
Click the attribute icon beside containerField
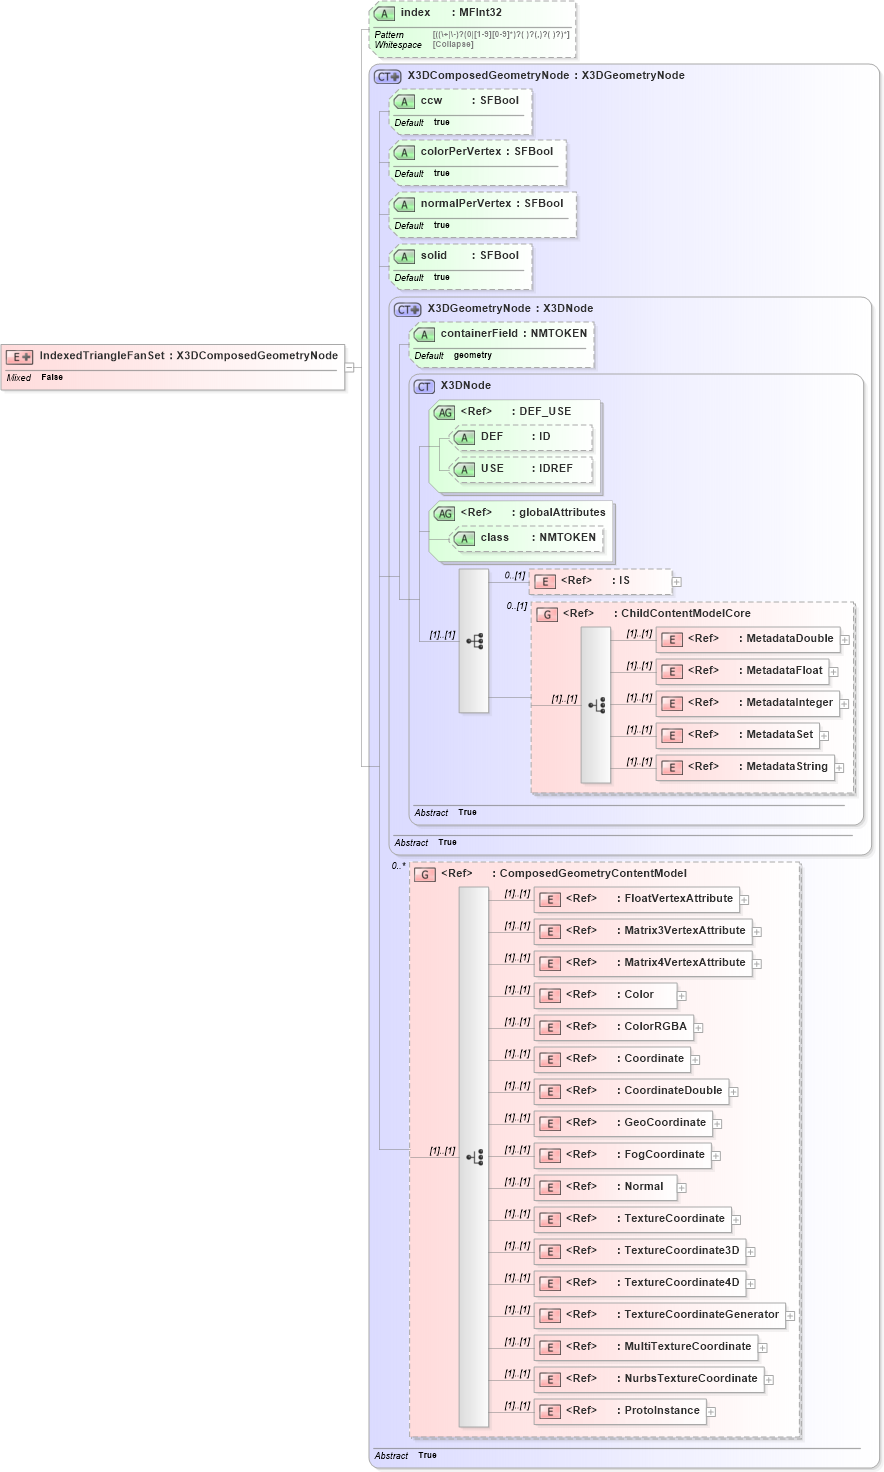[424, 334]
